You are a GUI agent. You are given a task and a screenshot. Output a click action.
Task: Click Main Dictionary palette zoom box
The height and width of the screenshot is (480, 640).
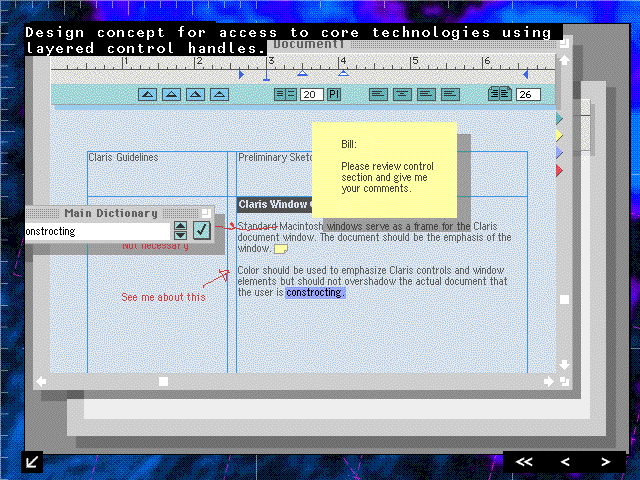[x=206, y=213]
